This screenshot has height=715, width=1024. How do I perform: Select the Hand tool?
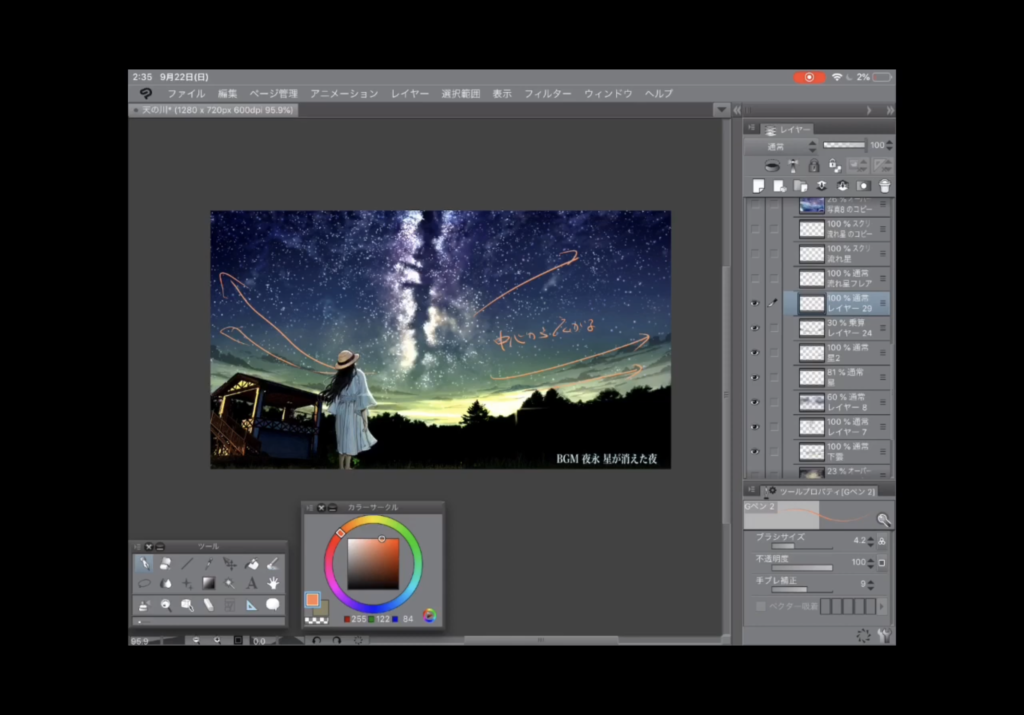click(273, 584)
